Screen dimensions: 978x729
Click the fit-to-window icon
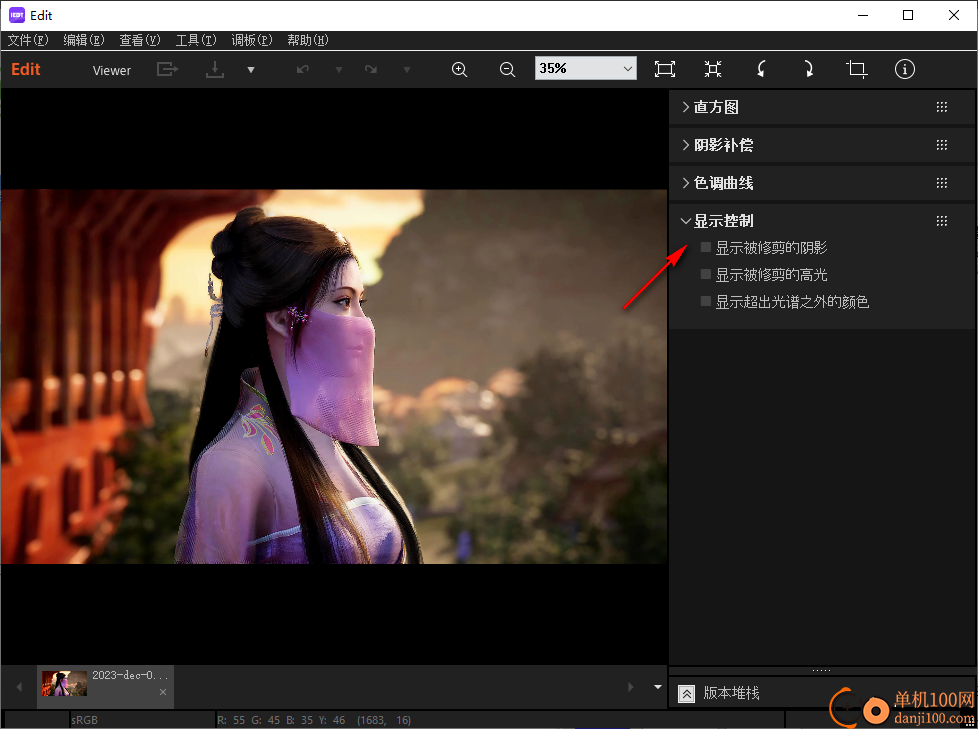(x=665, y=69)
